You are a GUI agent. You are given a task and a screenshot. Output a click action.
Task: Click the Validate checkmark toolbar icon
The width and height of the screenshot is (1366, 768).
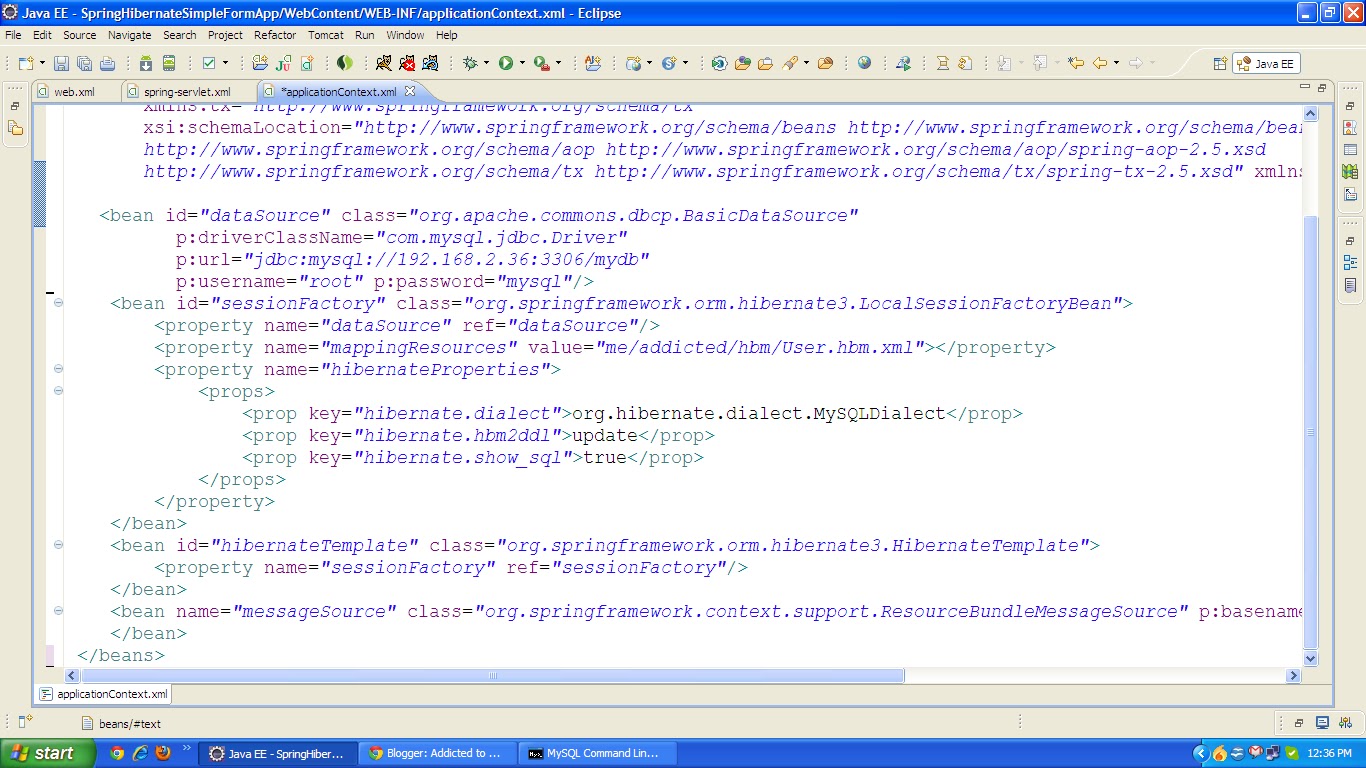click(x=210, y=62)
